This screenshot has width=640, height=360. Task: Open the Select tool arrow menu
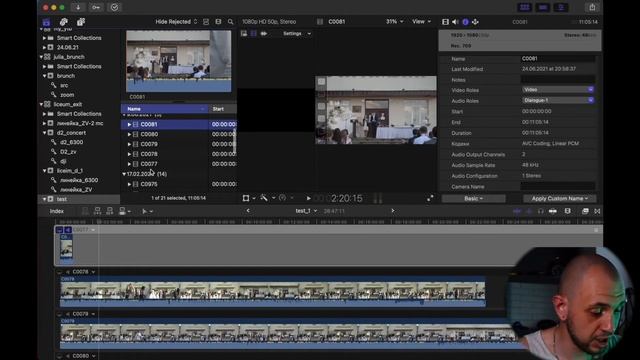[x=147, y=211]
